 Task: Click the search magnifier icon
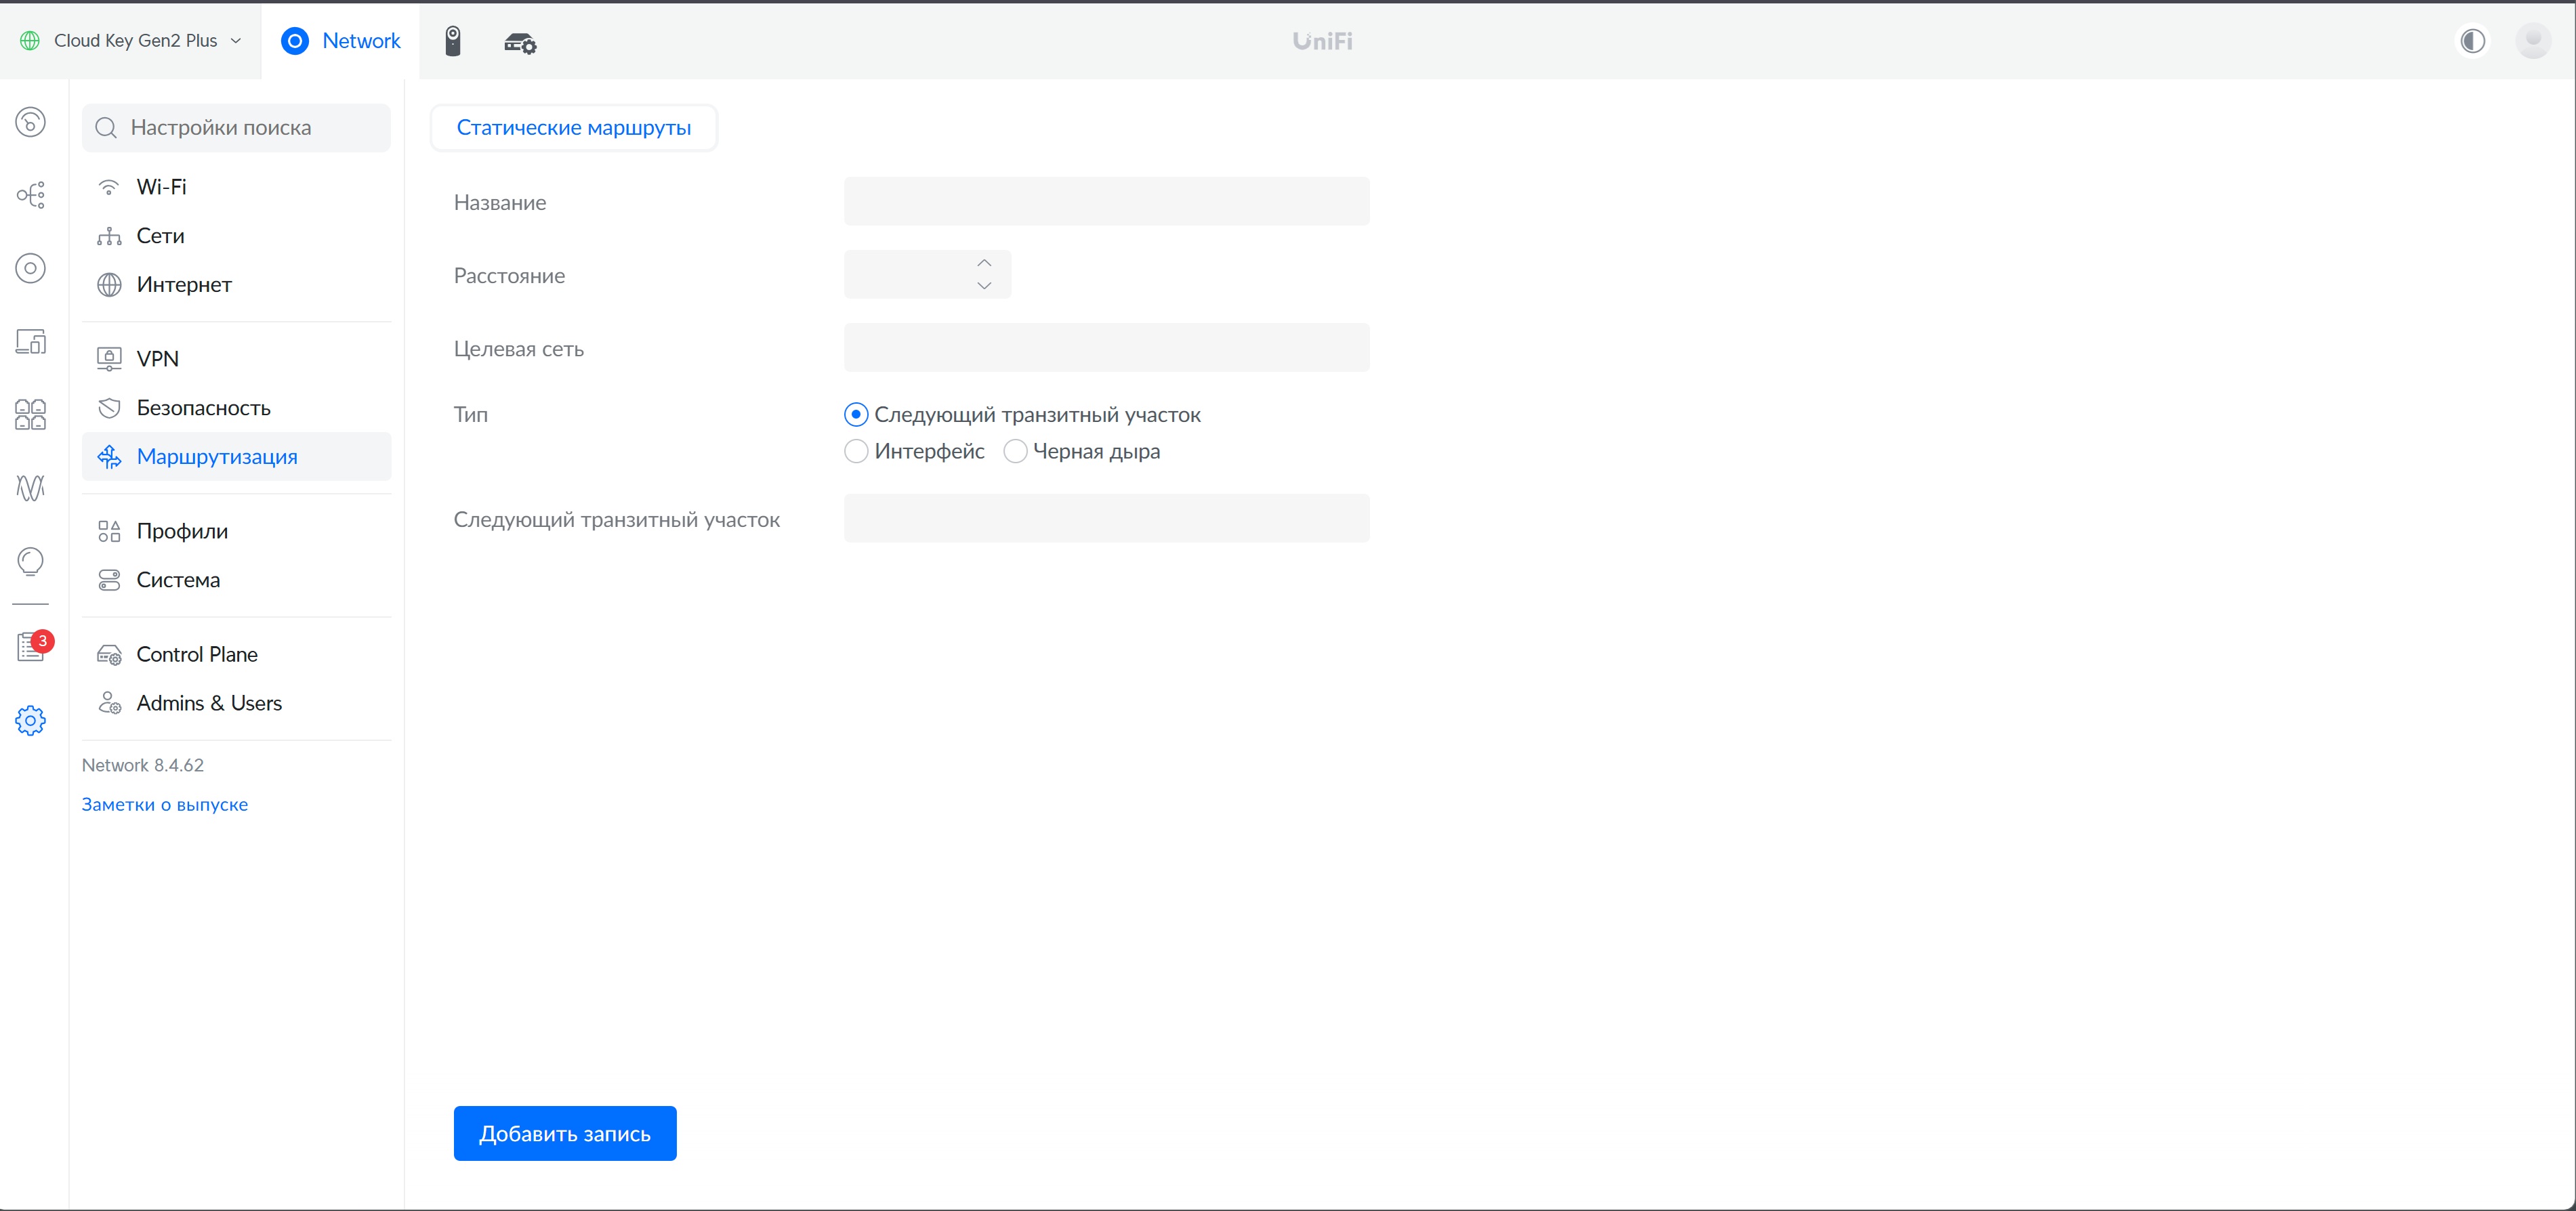(x=106, y=128)
